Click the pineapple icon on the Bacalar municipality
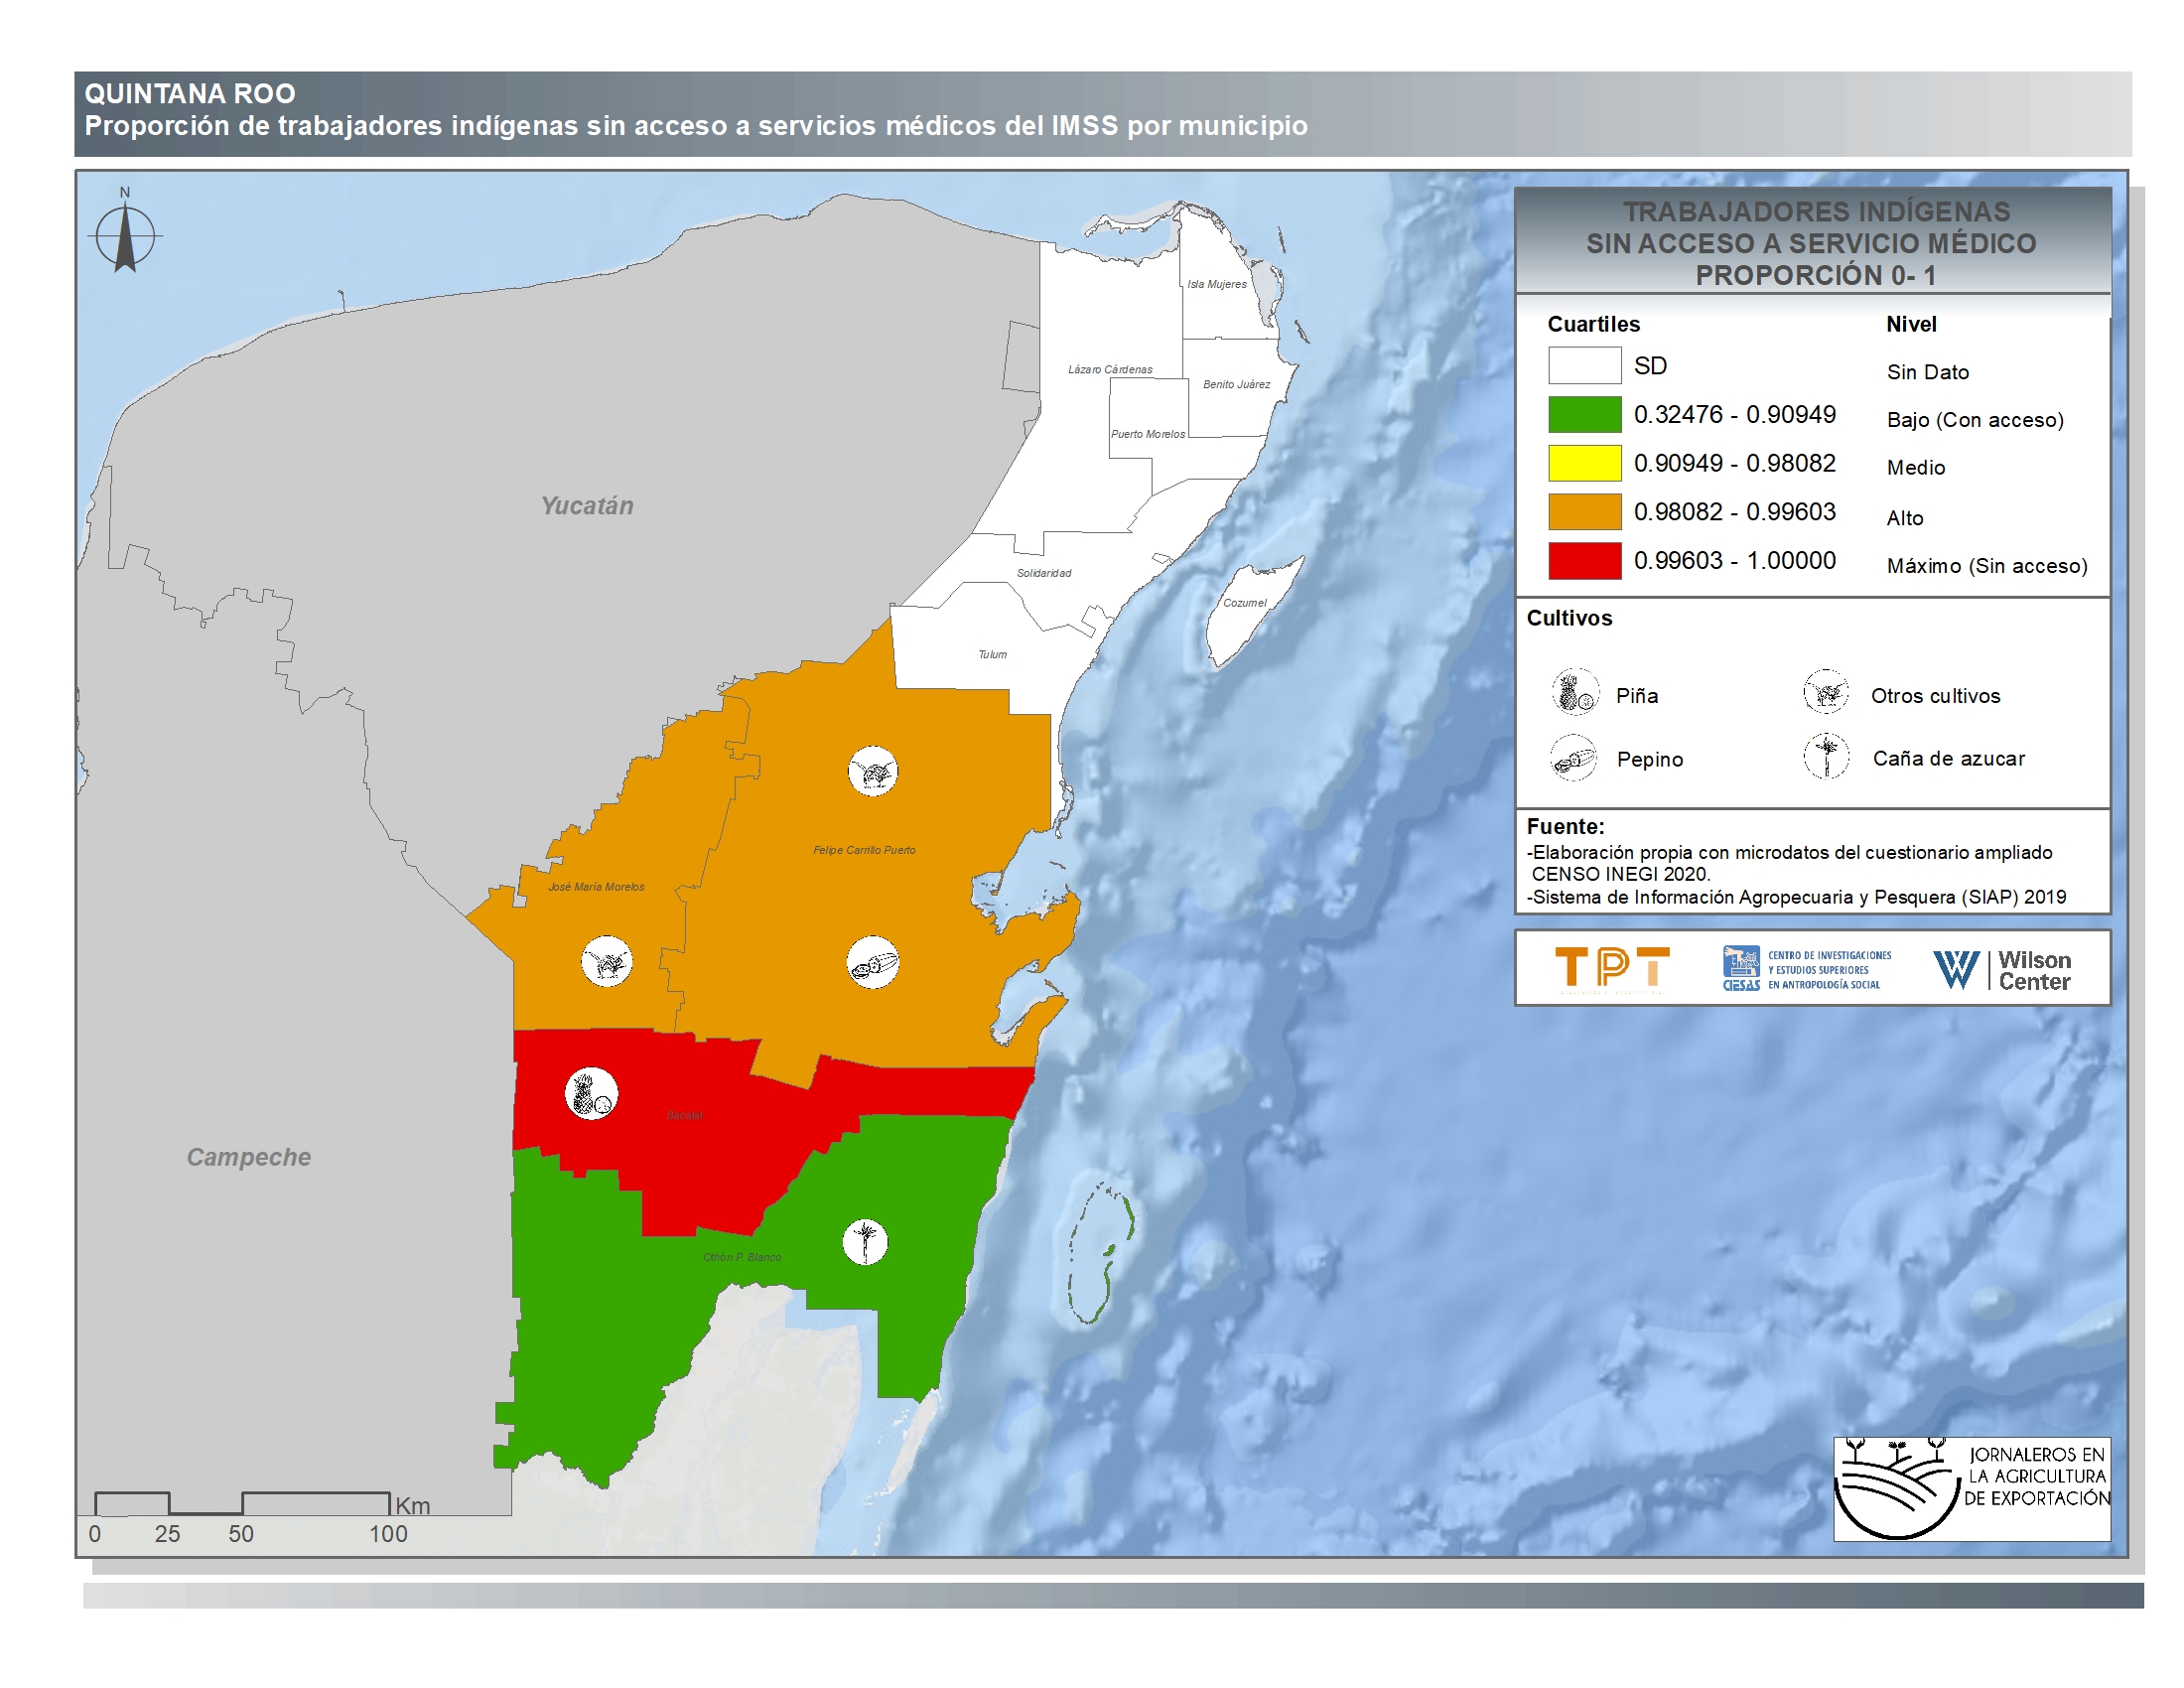2184x1688 pixels. pyautogui.click(x=591, y=1093)
